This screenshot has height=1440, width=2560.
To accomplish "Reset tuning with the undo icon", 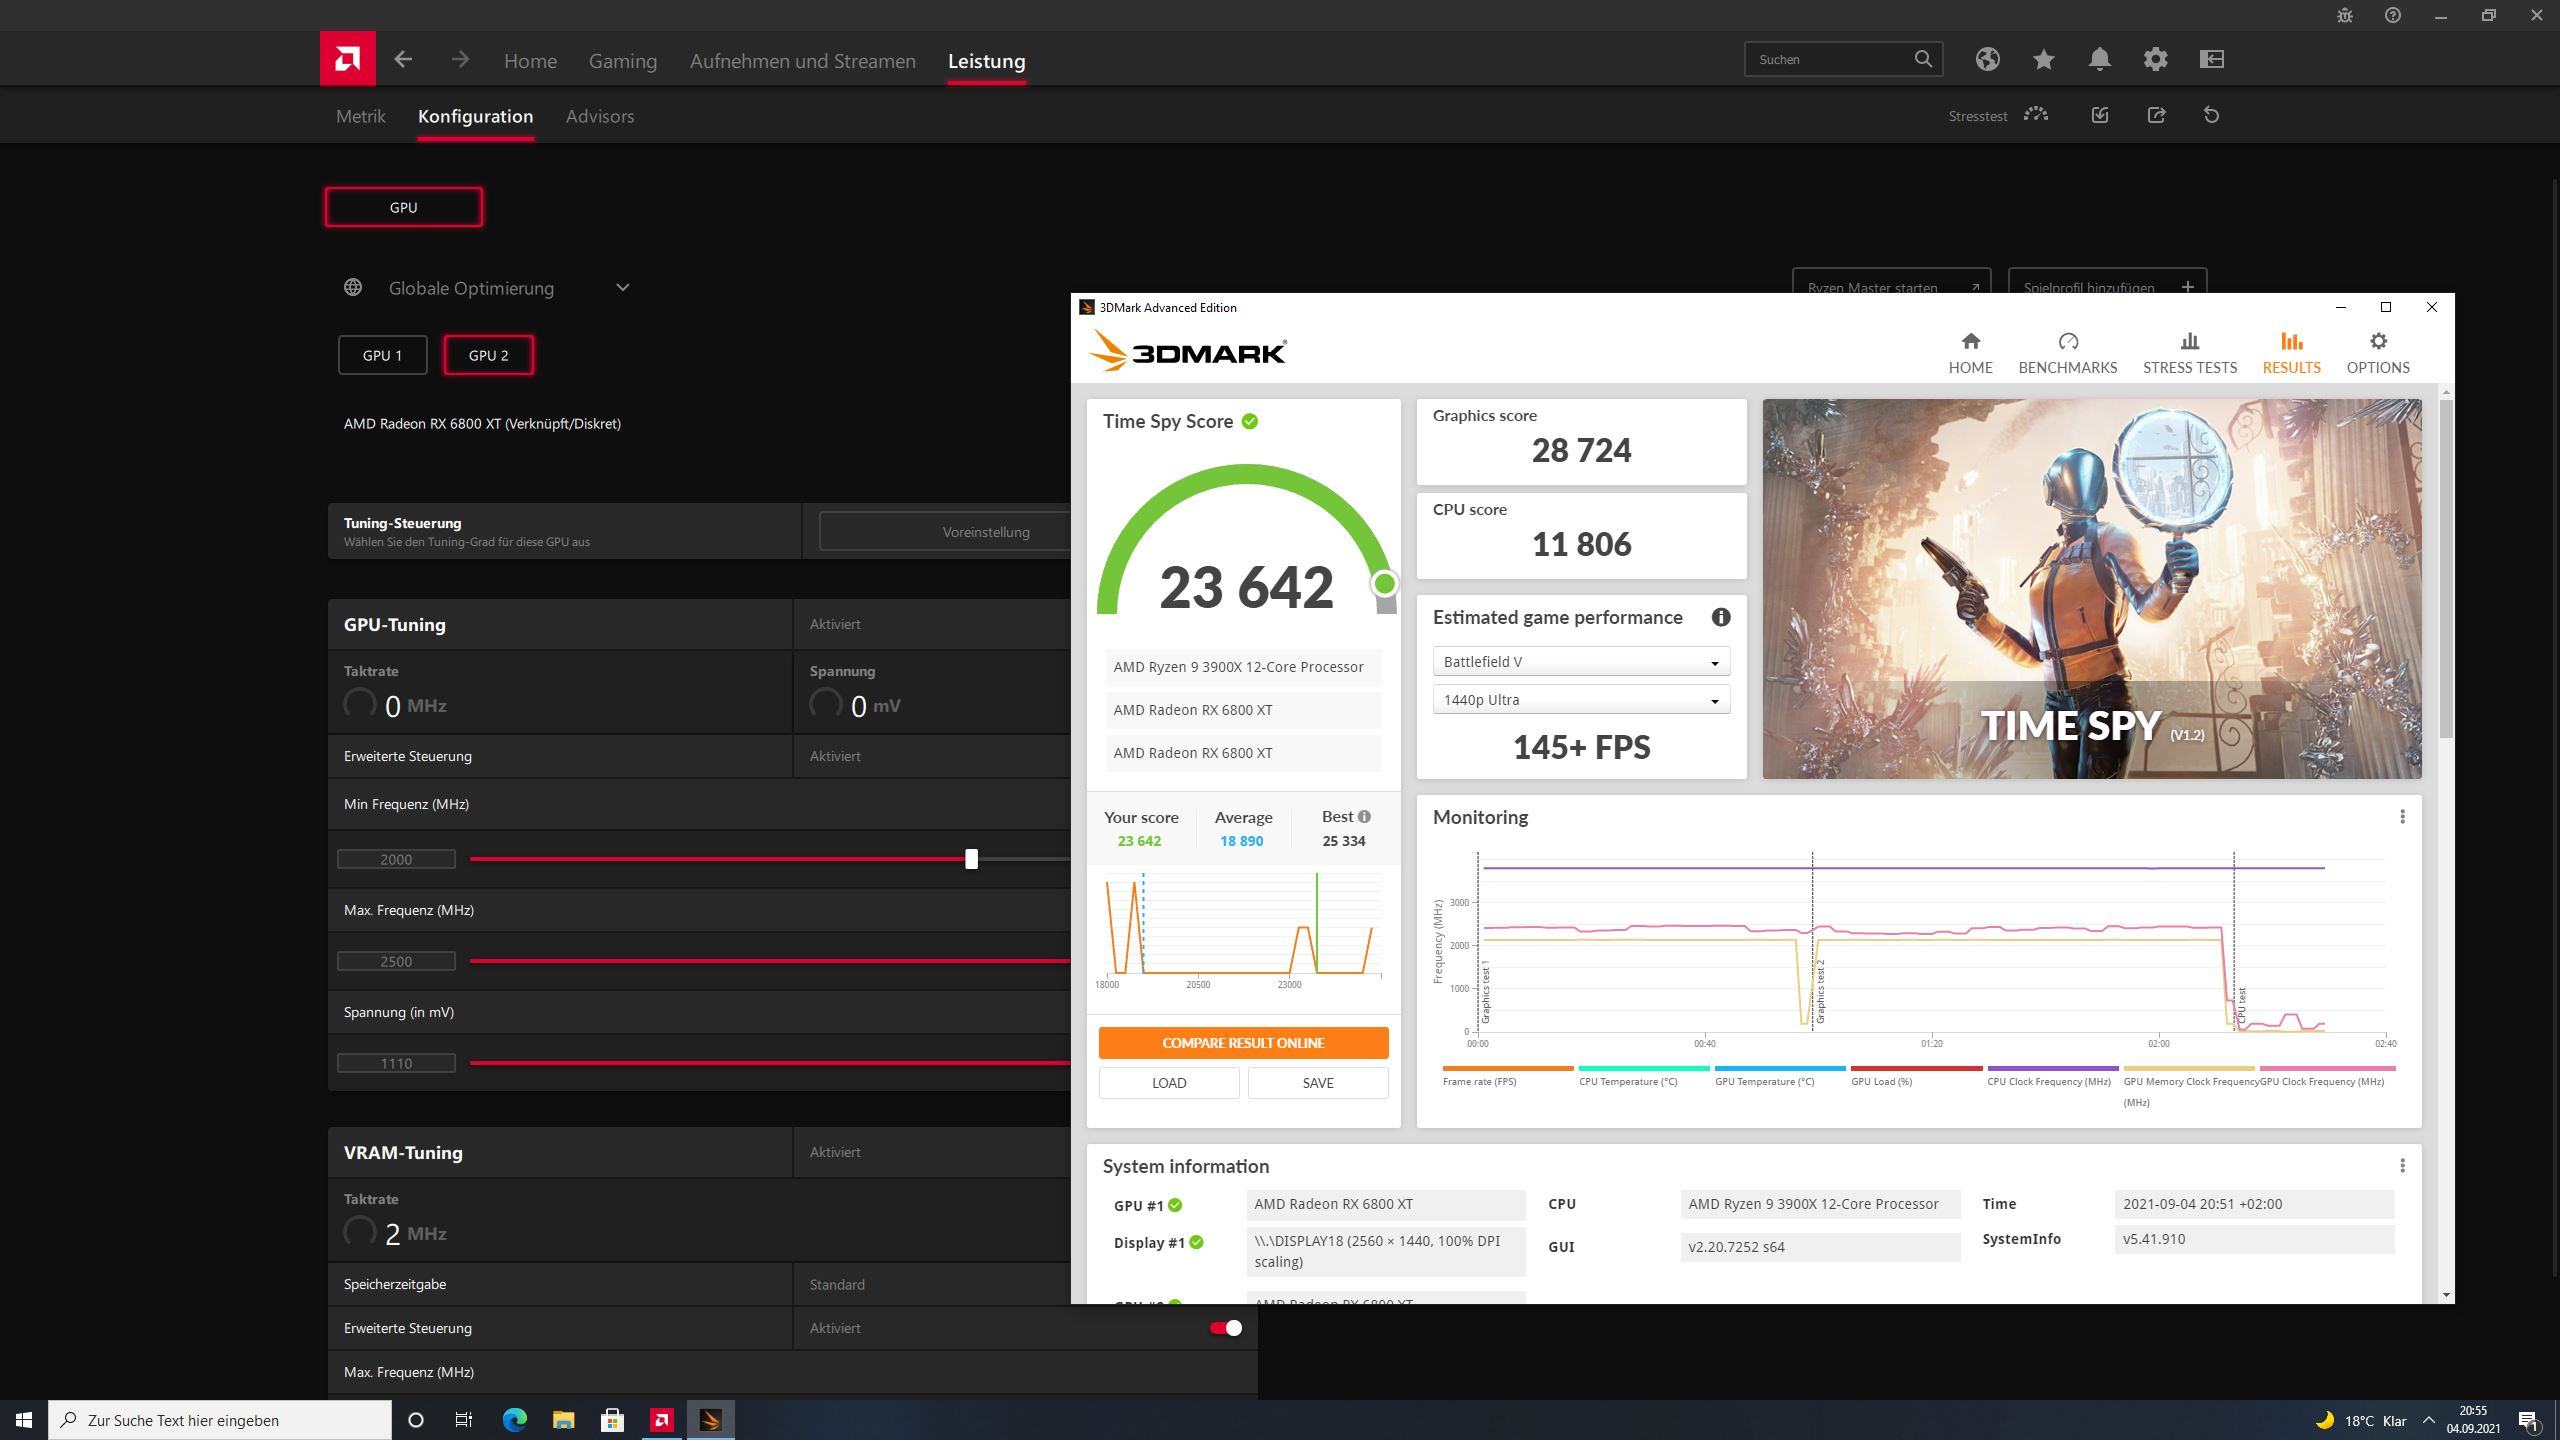I will (2211, 115).
